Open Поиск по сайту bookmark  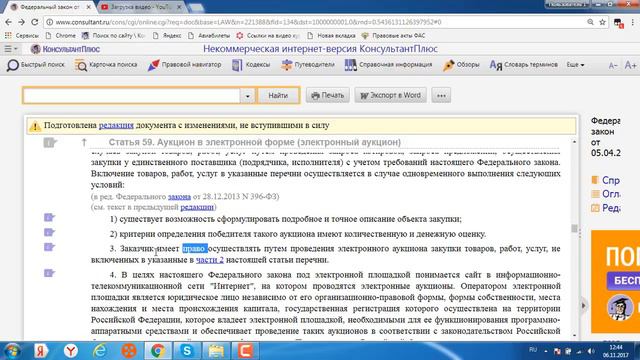tap(113, 36)
